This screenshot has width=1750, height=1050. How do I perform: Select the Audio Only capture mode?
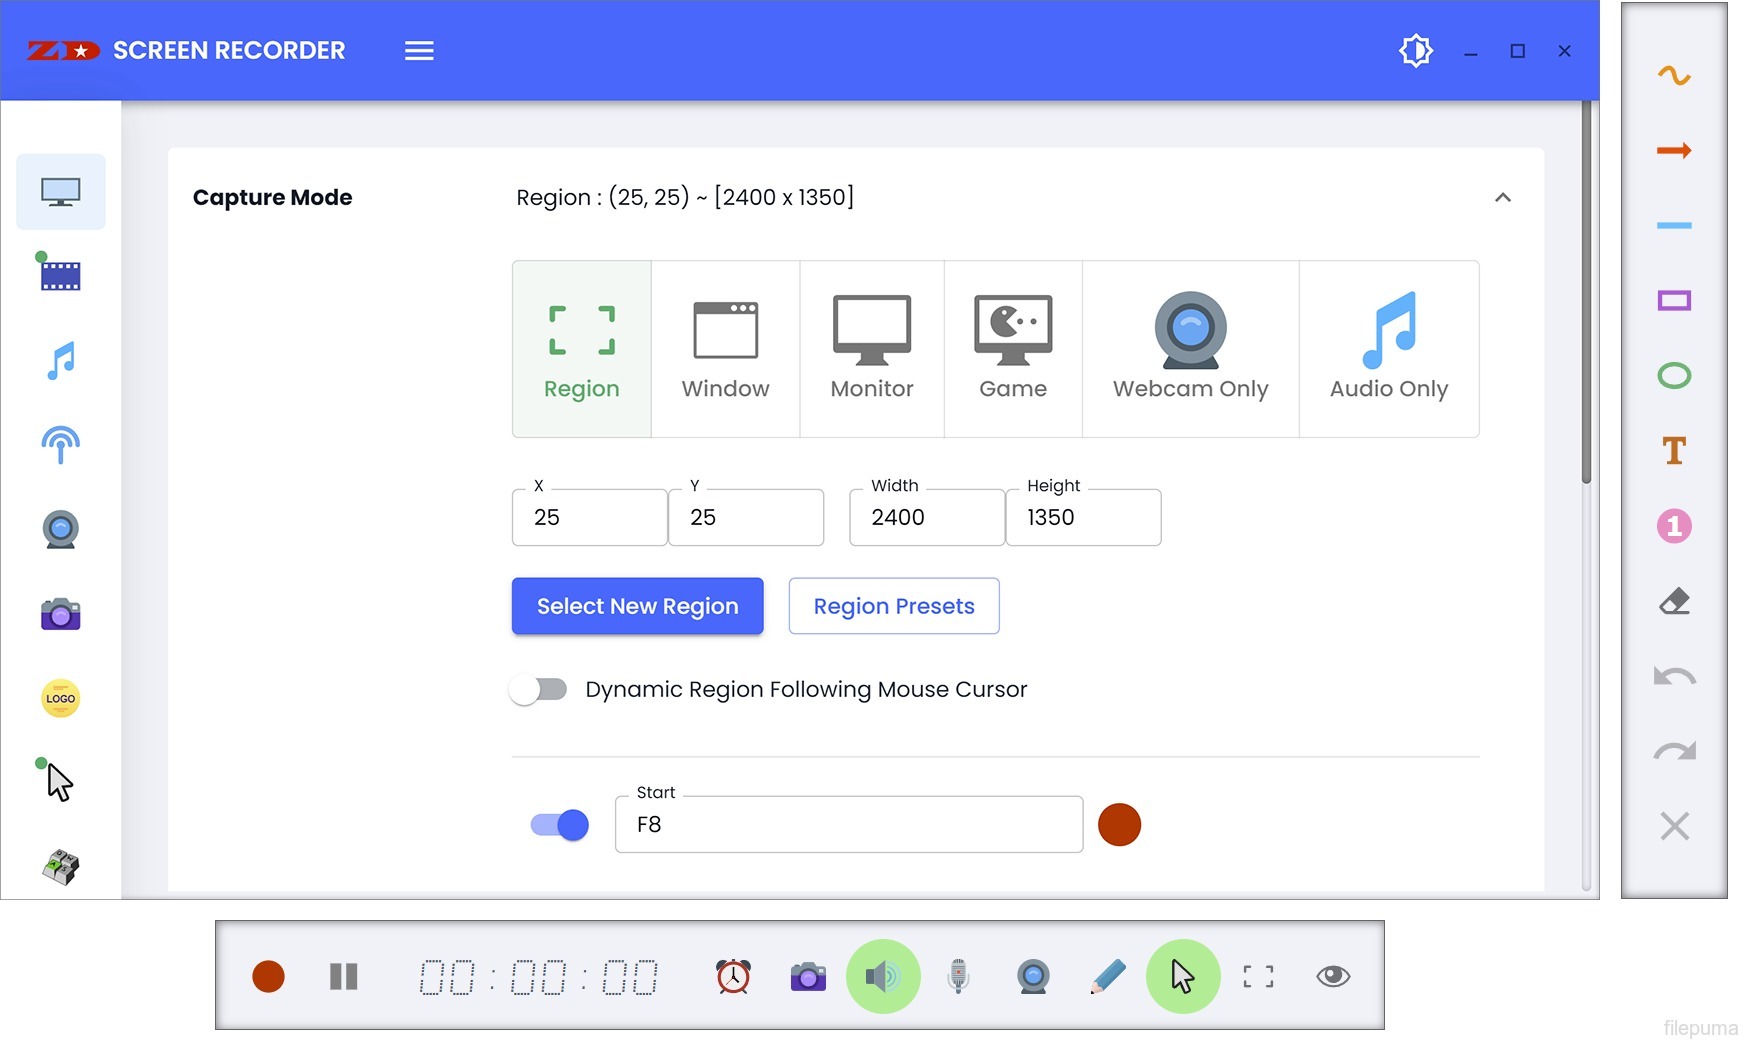[x=1389, y=348]
